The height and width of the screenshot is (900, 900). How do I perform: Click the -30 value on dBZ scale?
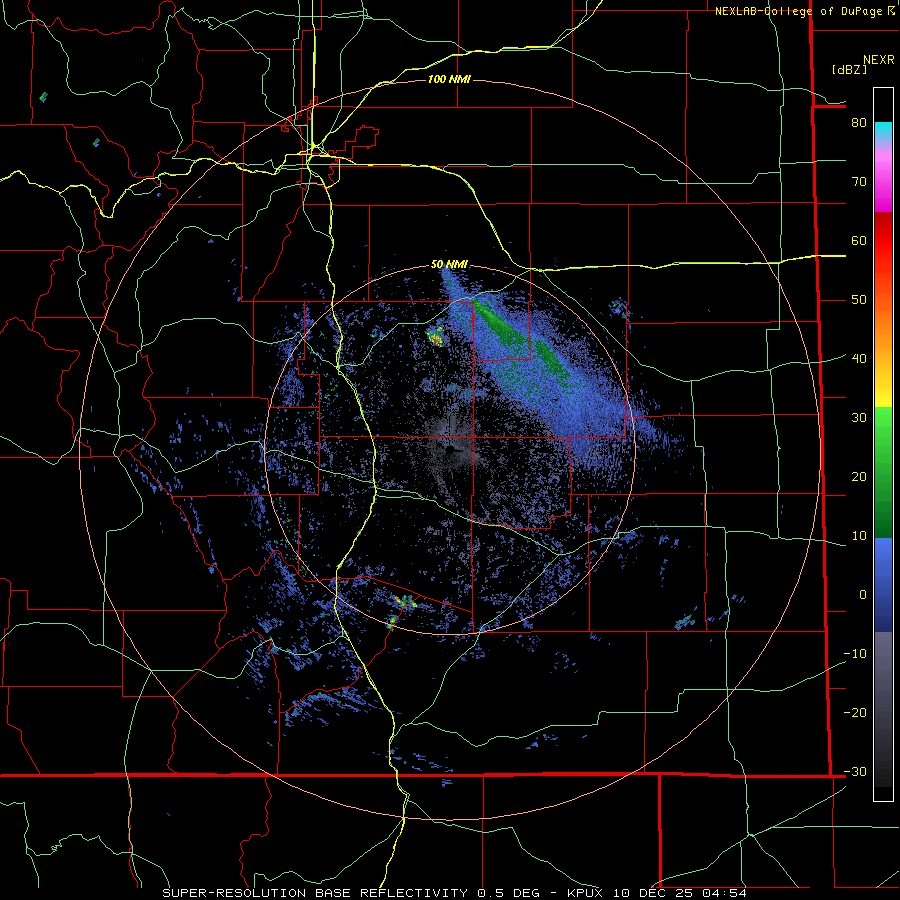(855, 771)
